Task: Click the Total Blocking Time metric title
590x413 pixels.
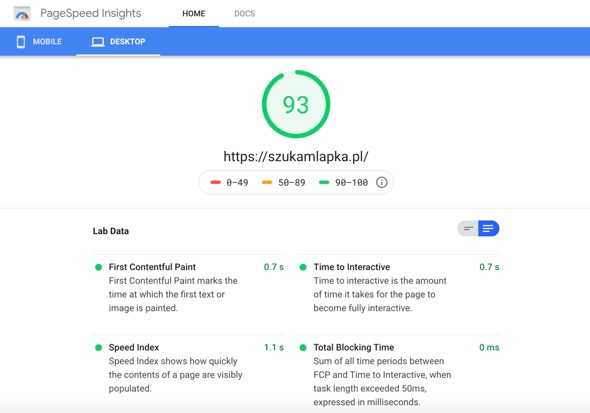Action: pos(354,347)
